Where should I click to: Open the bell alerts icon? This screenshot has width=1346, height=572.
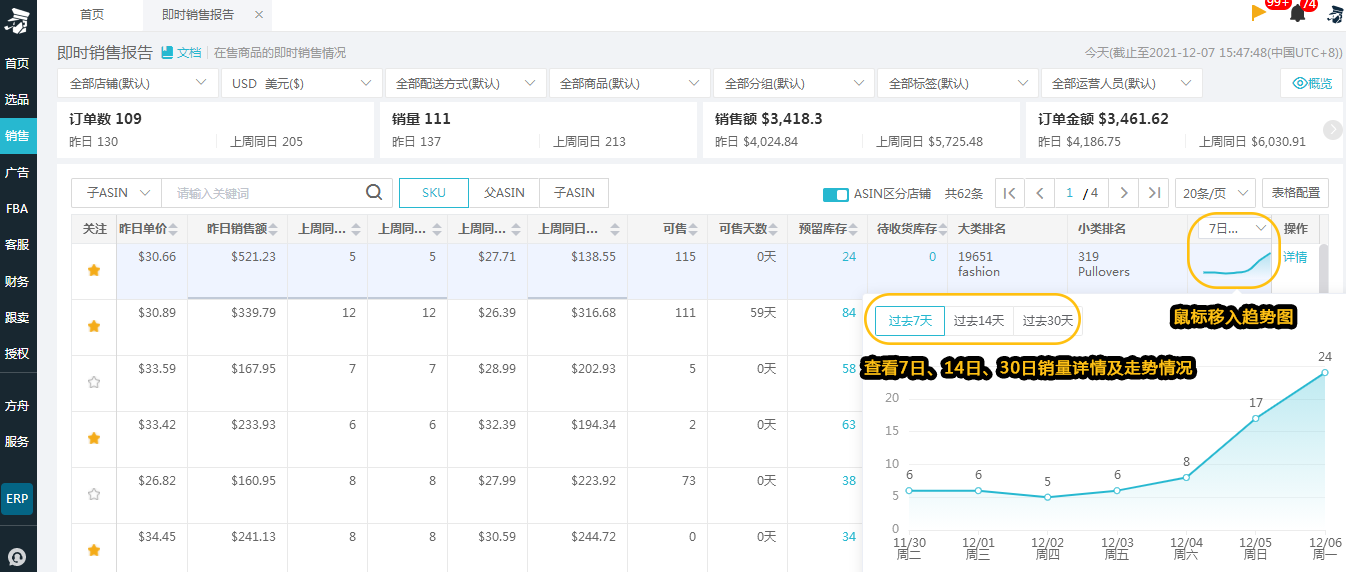point(1298,13)
